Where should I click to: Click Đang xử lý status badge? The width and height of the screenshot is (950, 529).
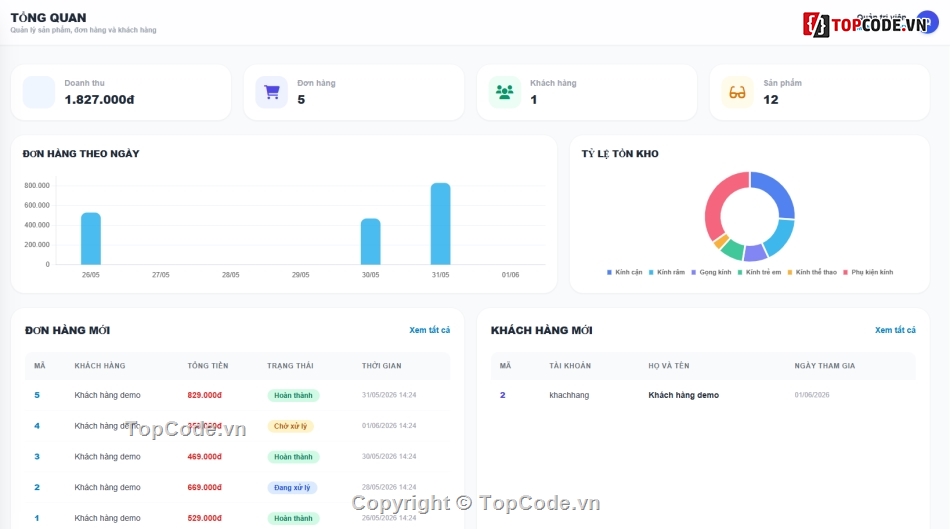(292, 488)
